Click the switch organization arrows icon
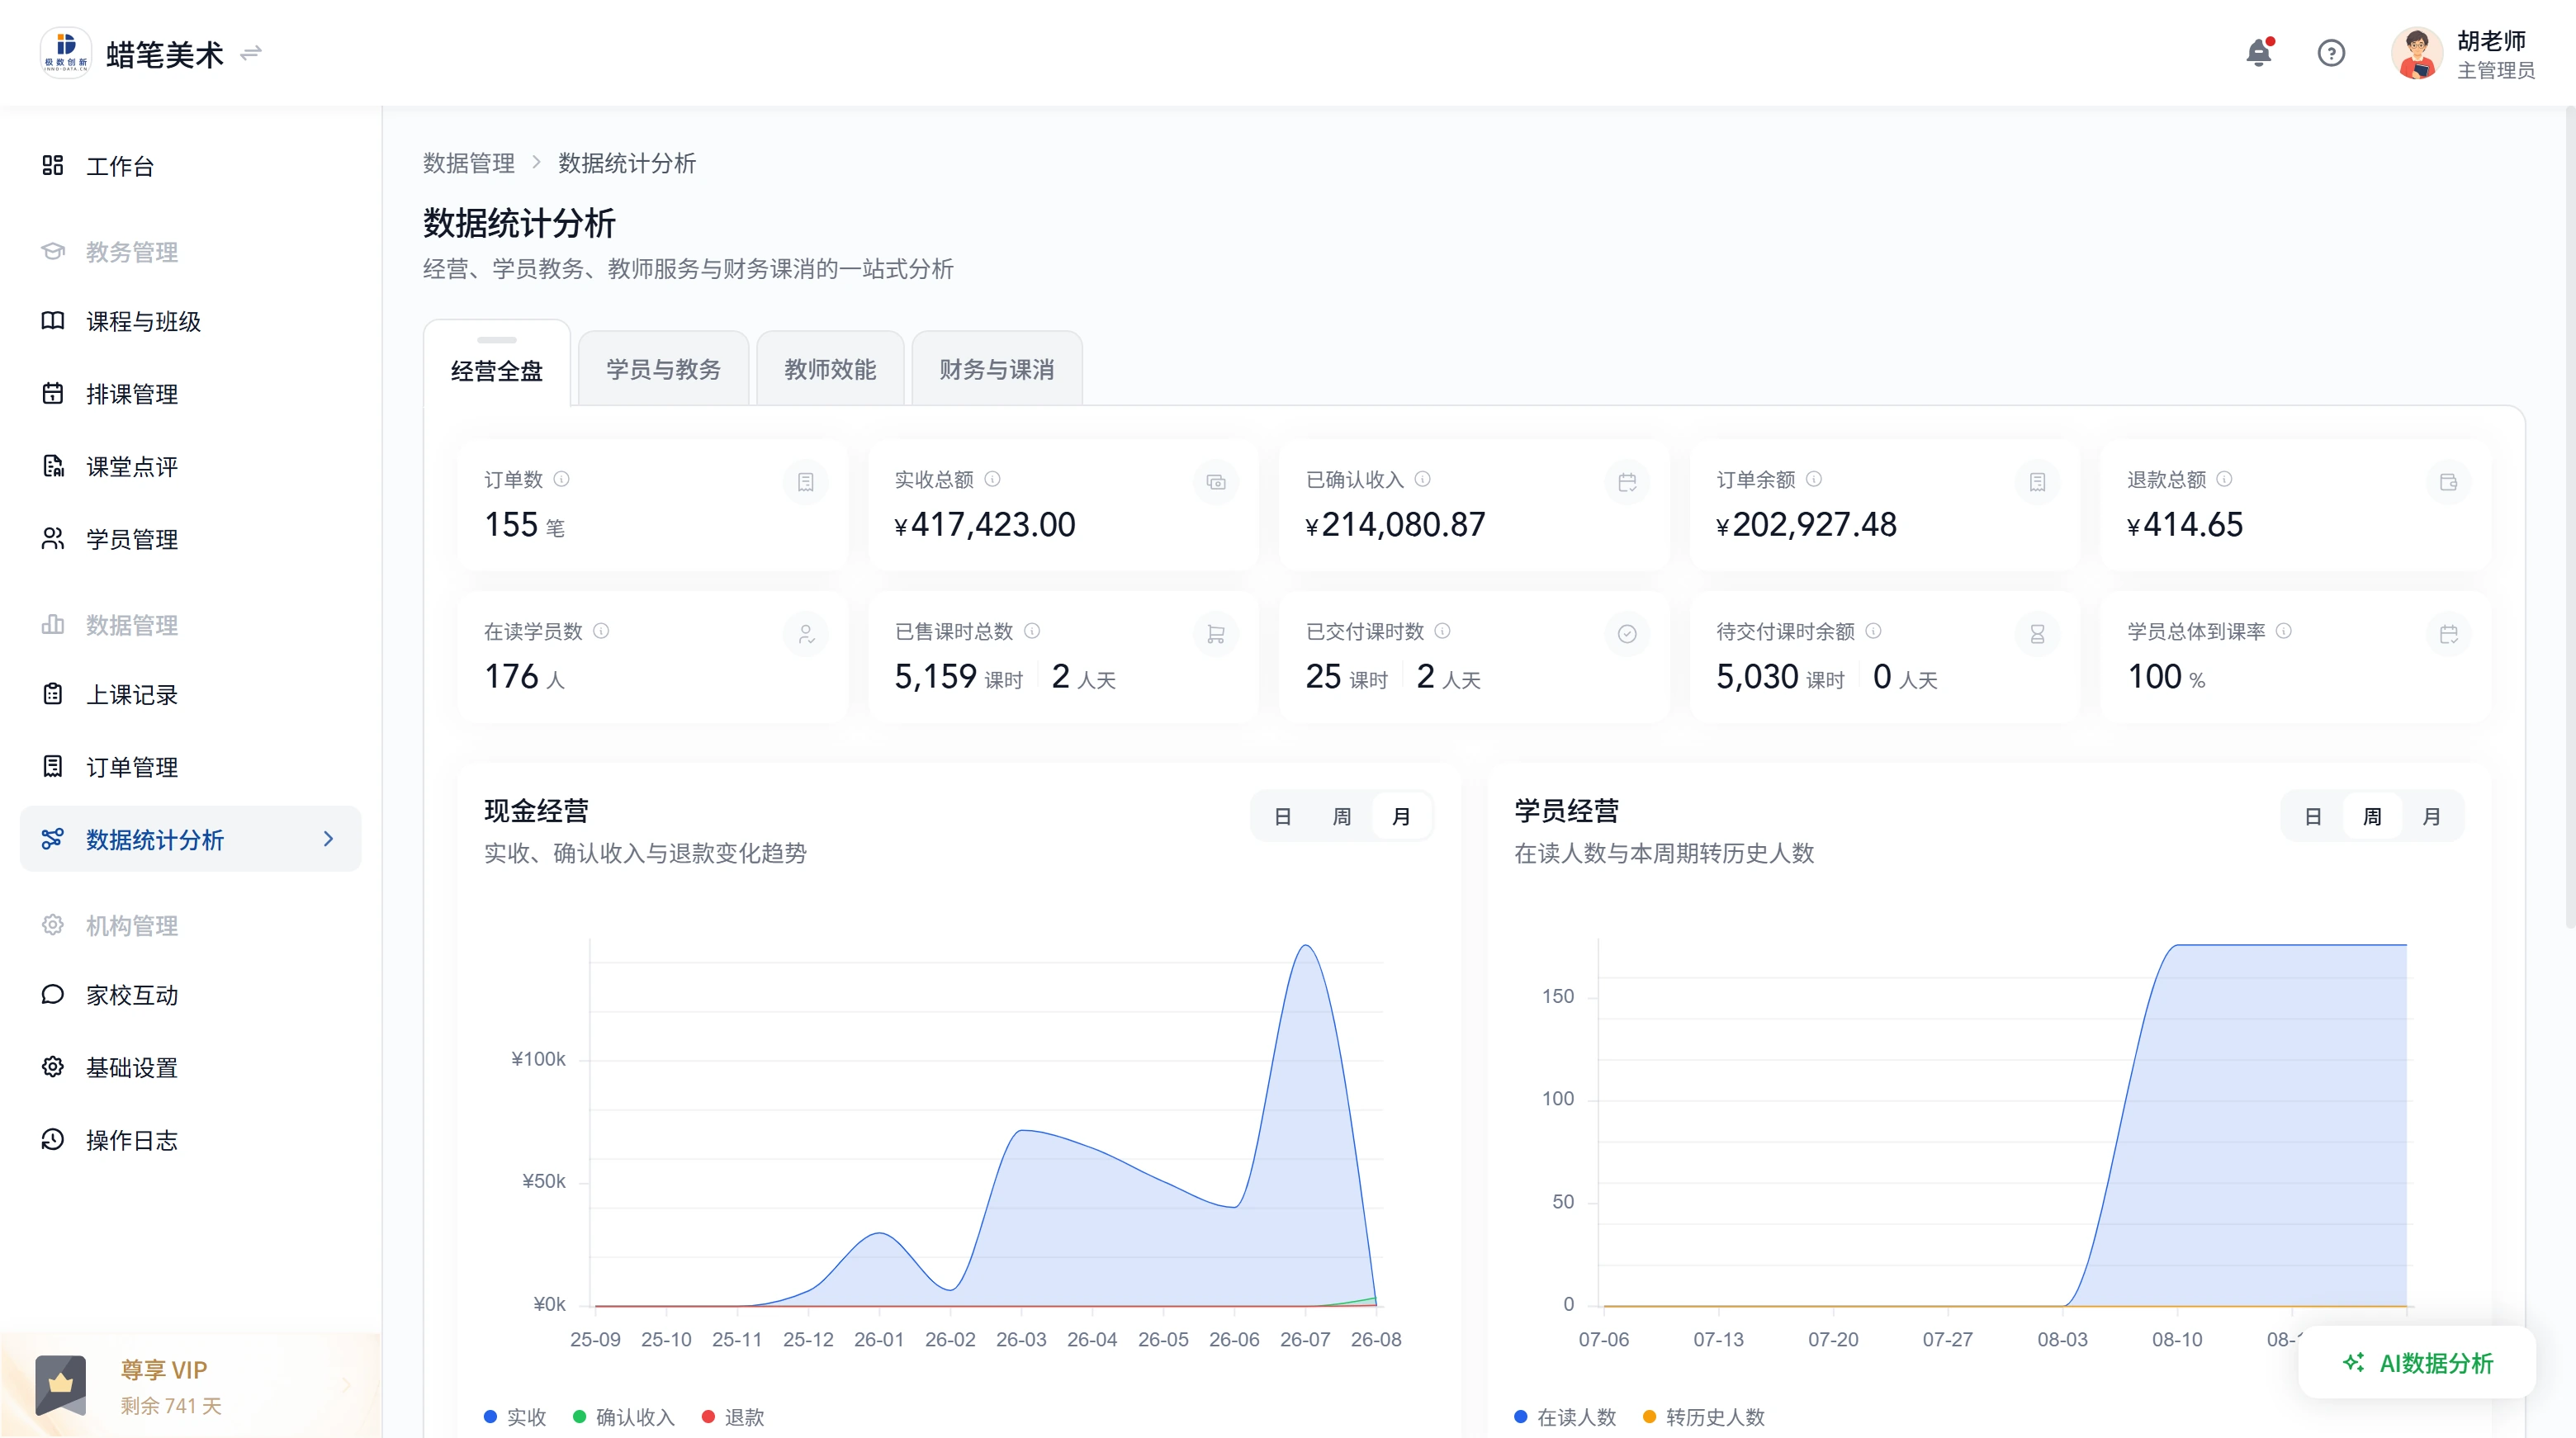2576x1438 pixels. coord(251,53)
